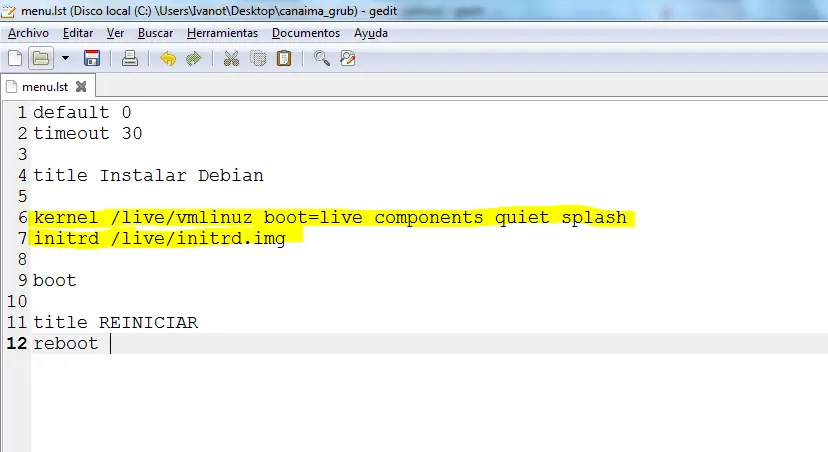Screen dimensions: 828x452
Task: Click the word 'quiet' on line 6
Action: point(522,218)
